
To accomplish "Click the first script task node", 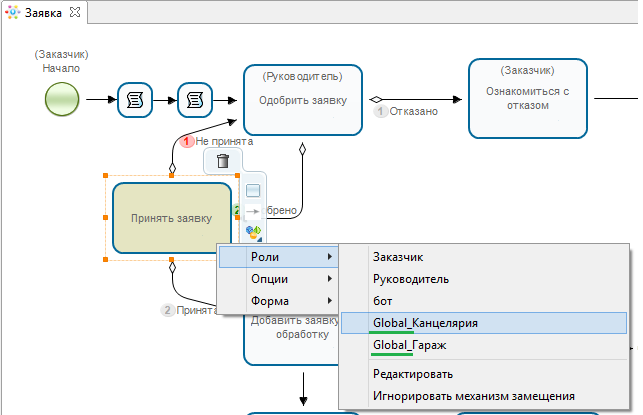I will coord(134,100).
